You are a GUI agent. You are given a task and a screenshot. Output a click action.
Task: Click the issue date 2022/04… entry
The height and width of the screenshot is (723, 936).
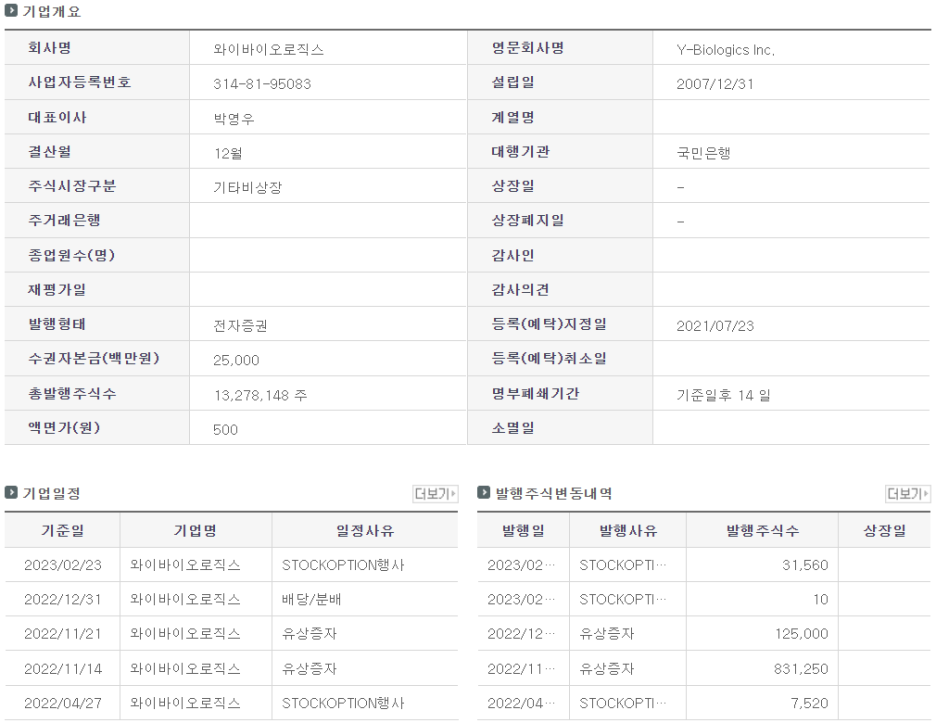(x=521, y=703)
